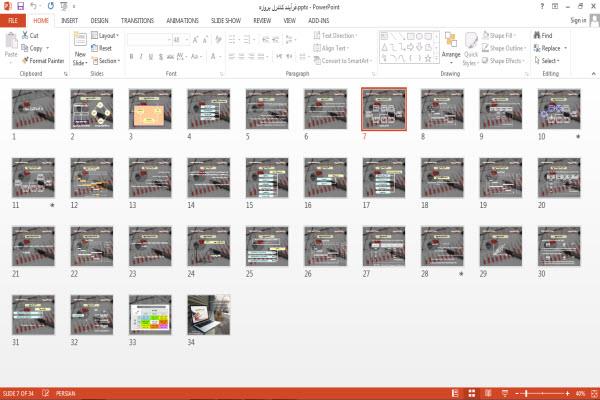Open the Section dropdown
This screenshot has height=400, width=600.
click(106, 60)
